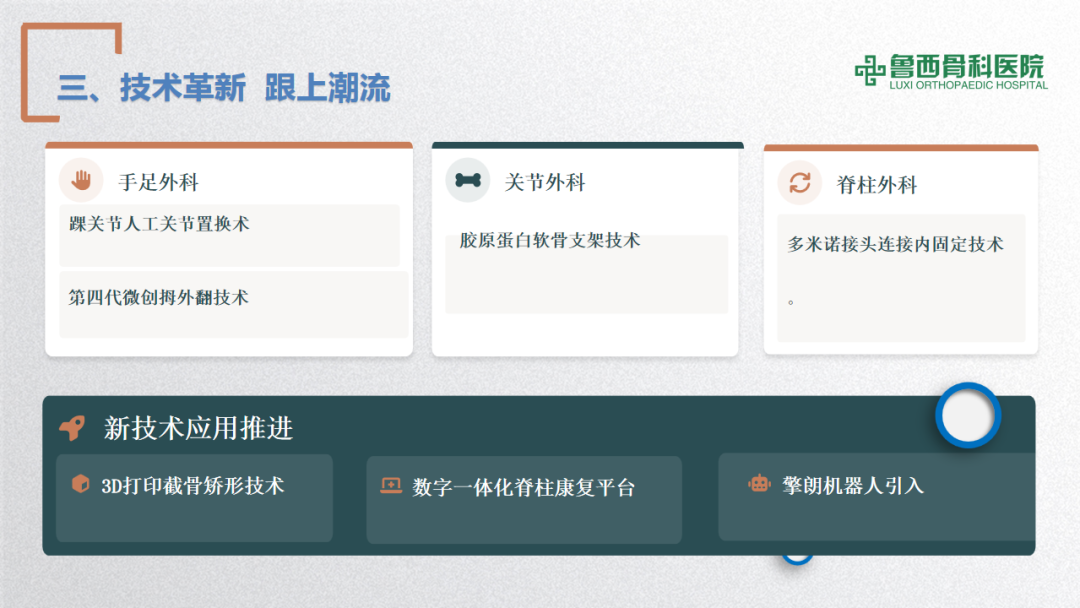Screen dimensions: 1080x608
Task: Click the tablet icon beside 数字一体化脊柱康复平台
Action: [x=391, y=483]
